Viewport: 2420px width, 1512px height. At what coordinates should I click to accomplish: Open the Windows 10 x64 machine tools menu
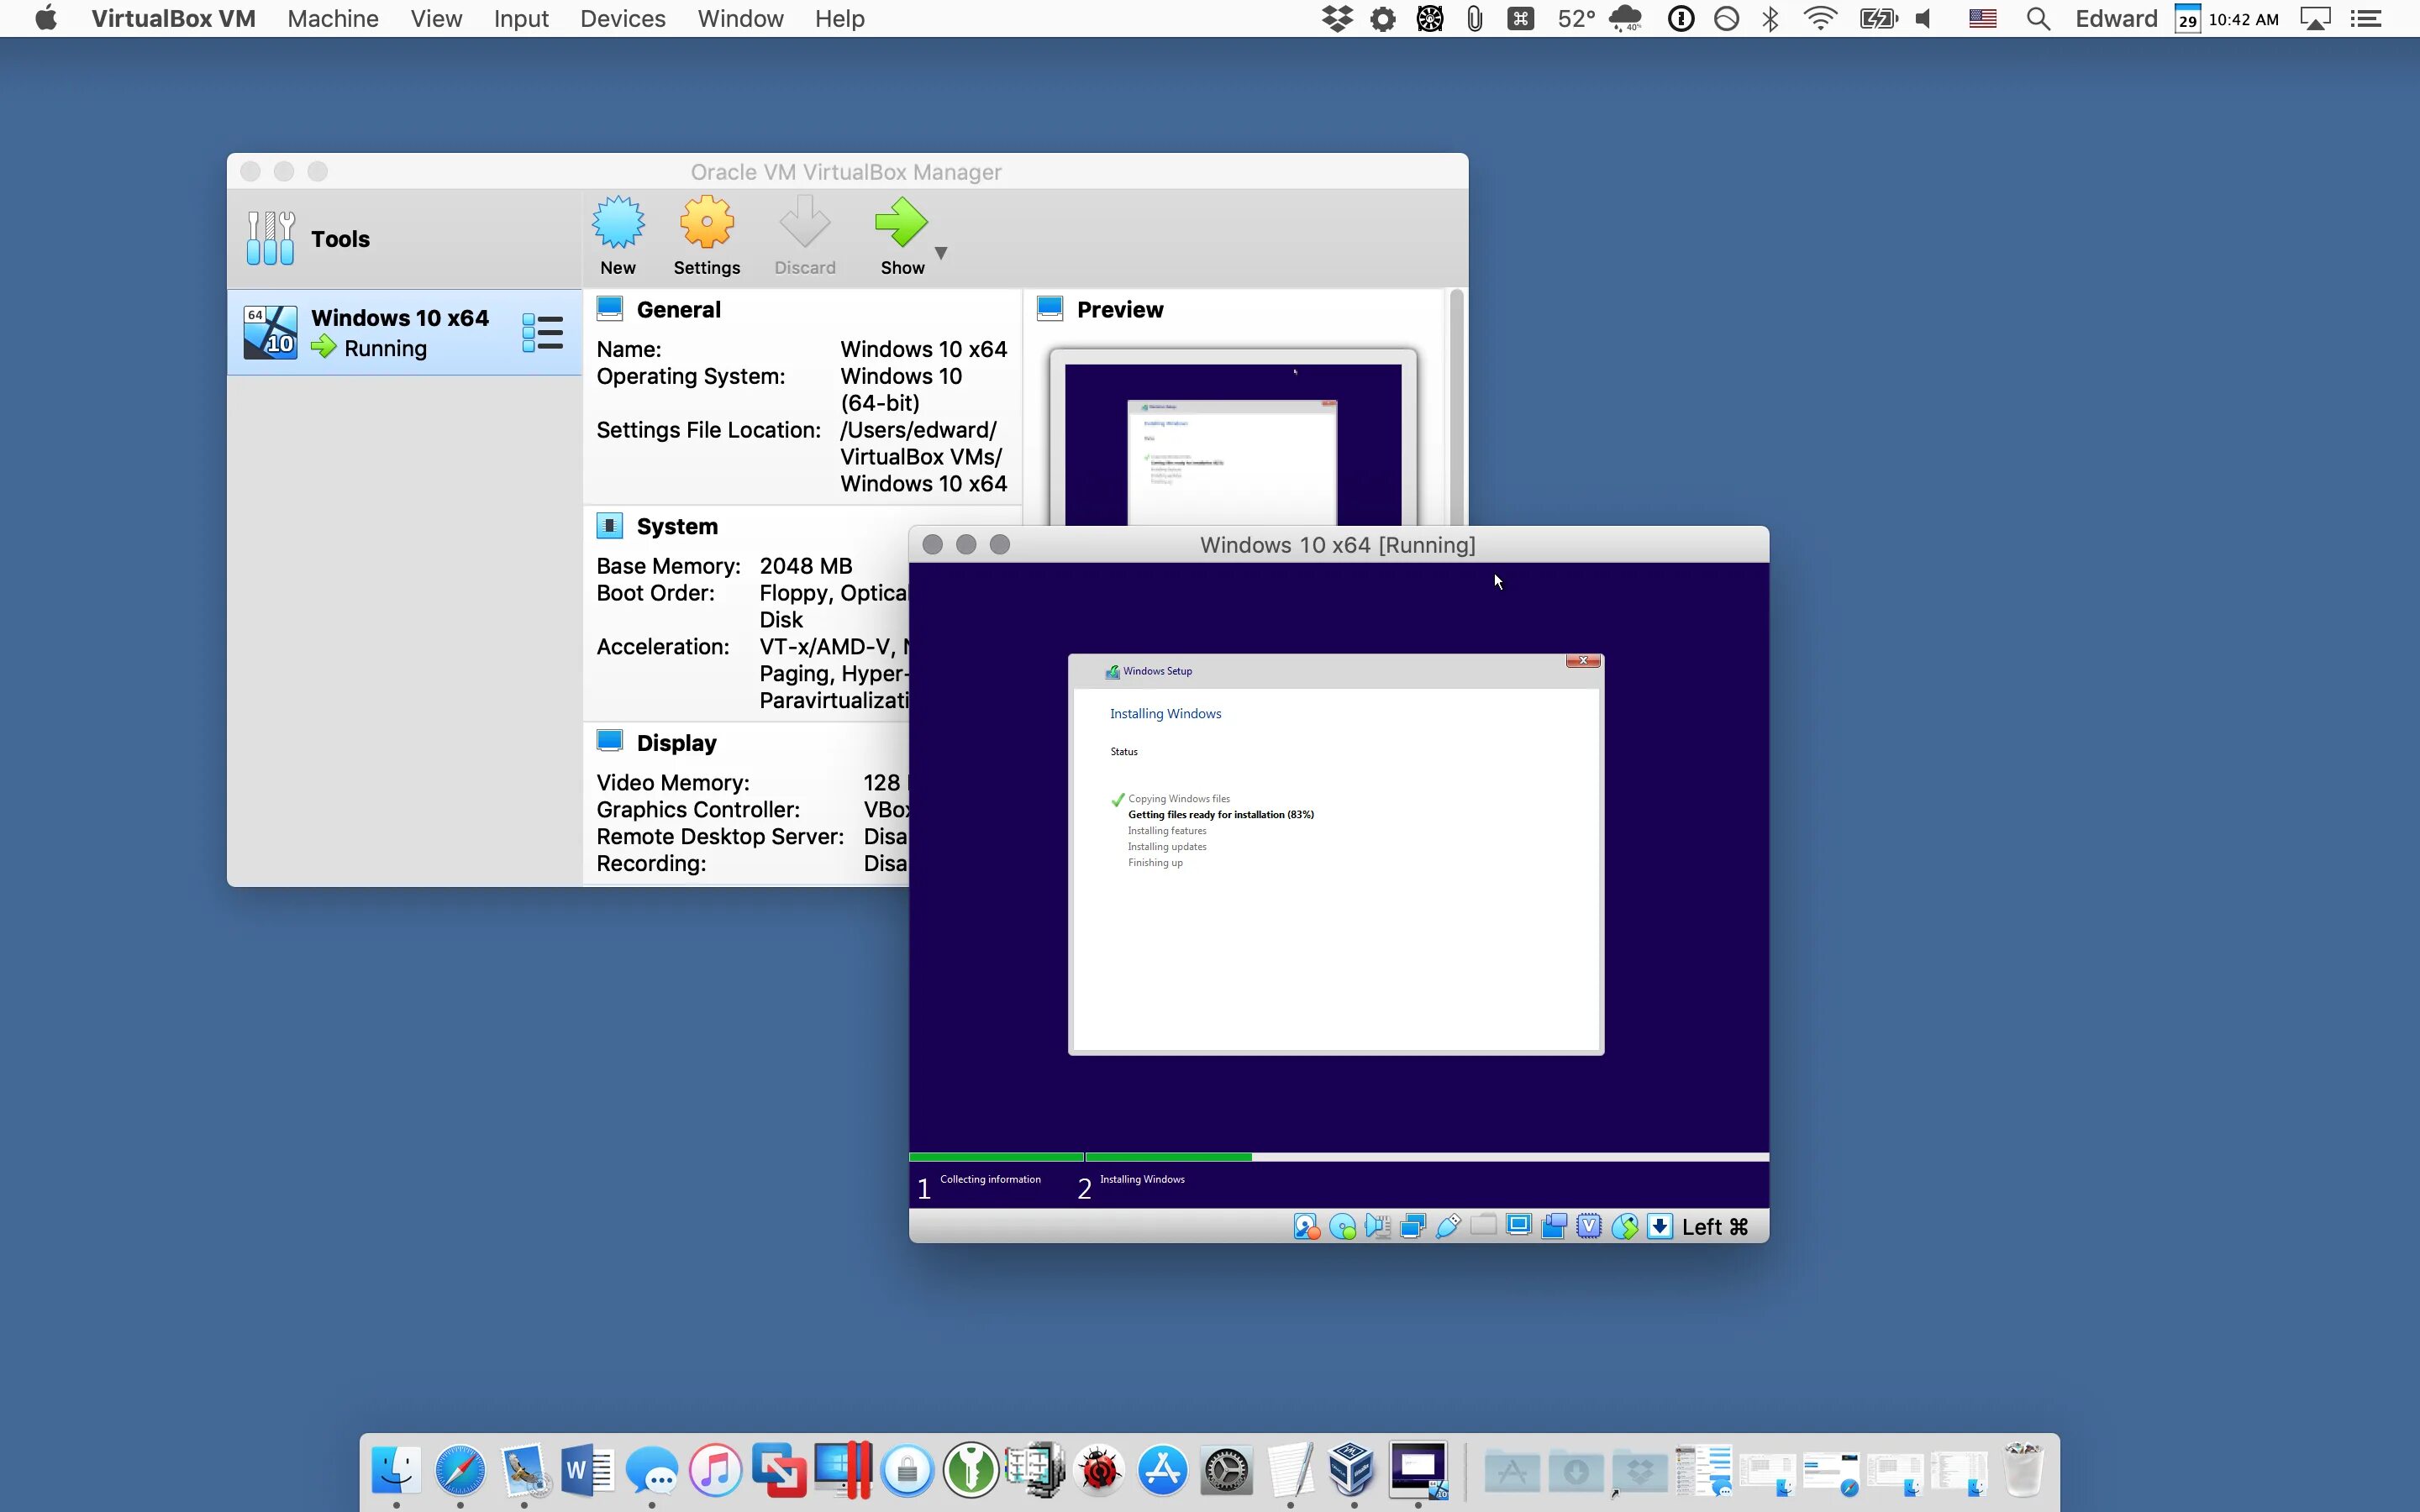543,333
